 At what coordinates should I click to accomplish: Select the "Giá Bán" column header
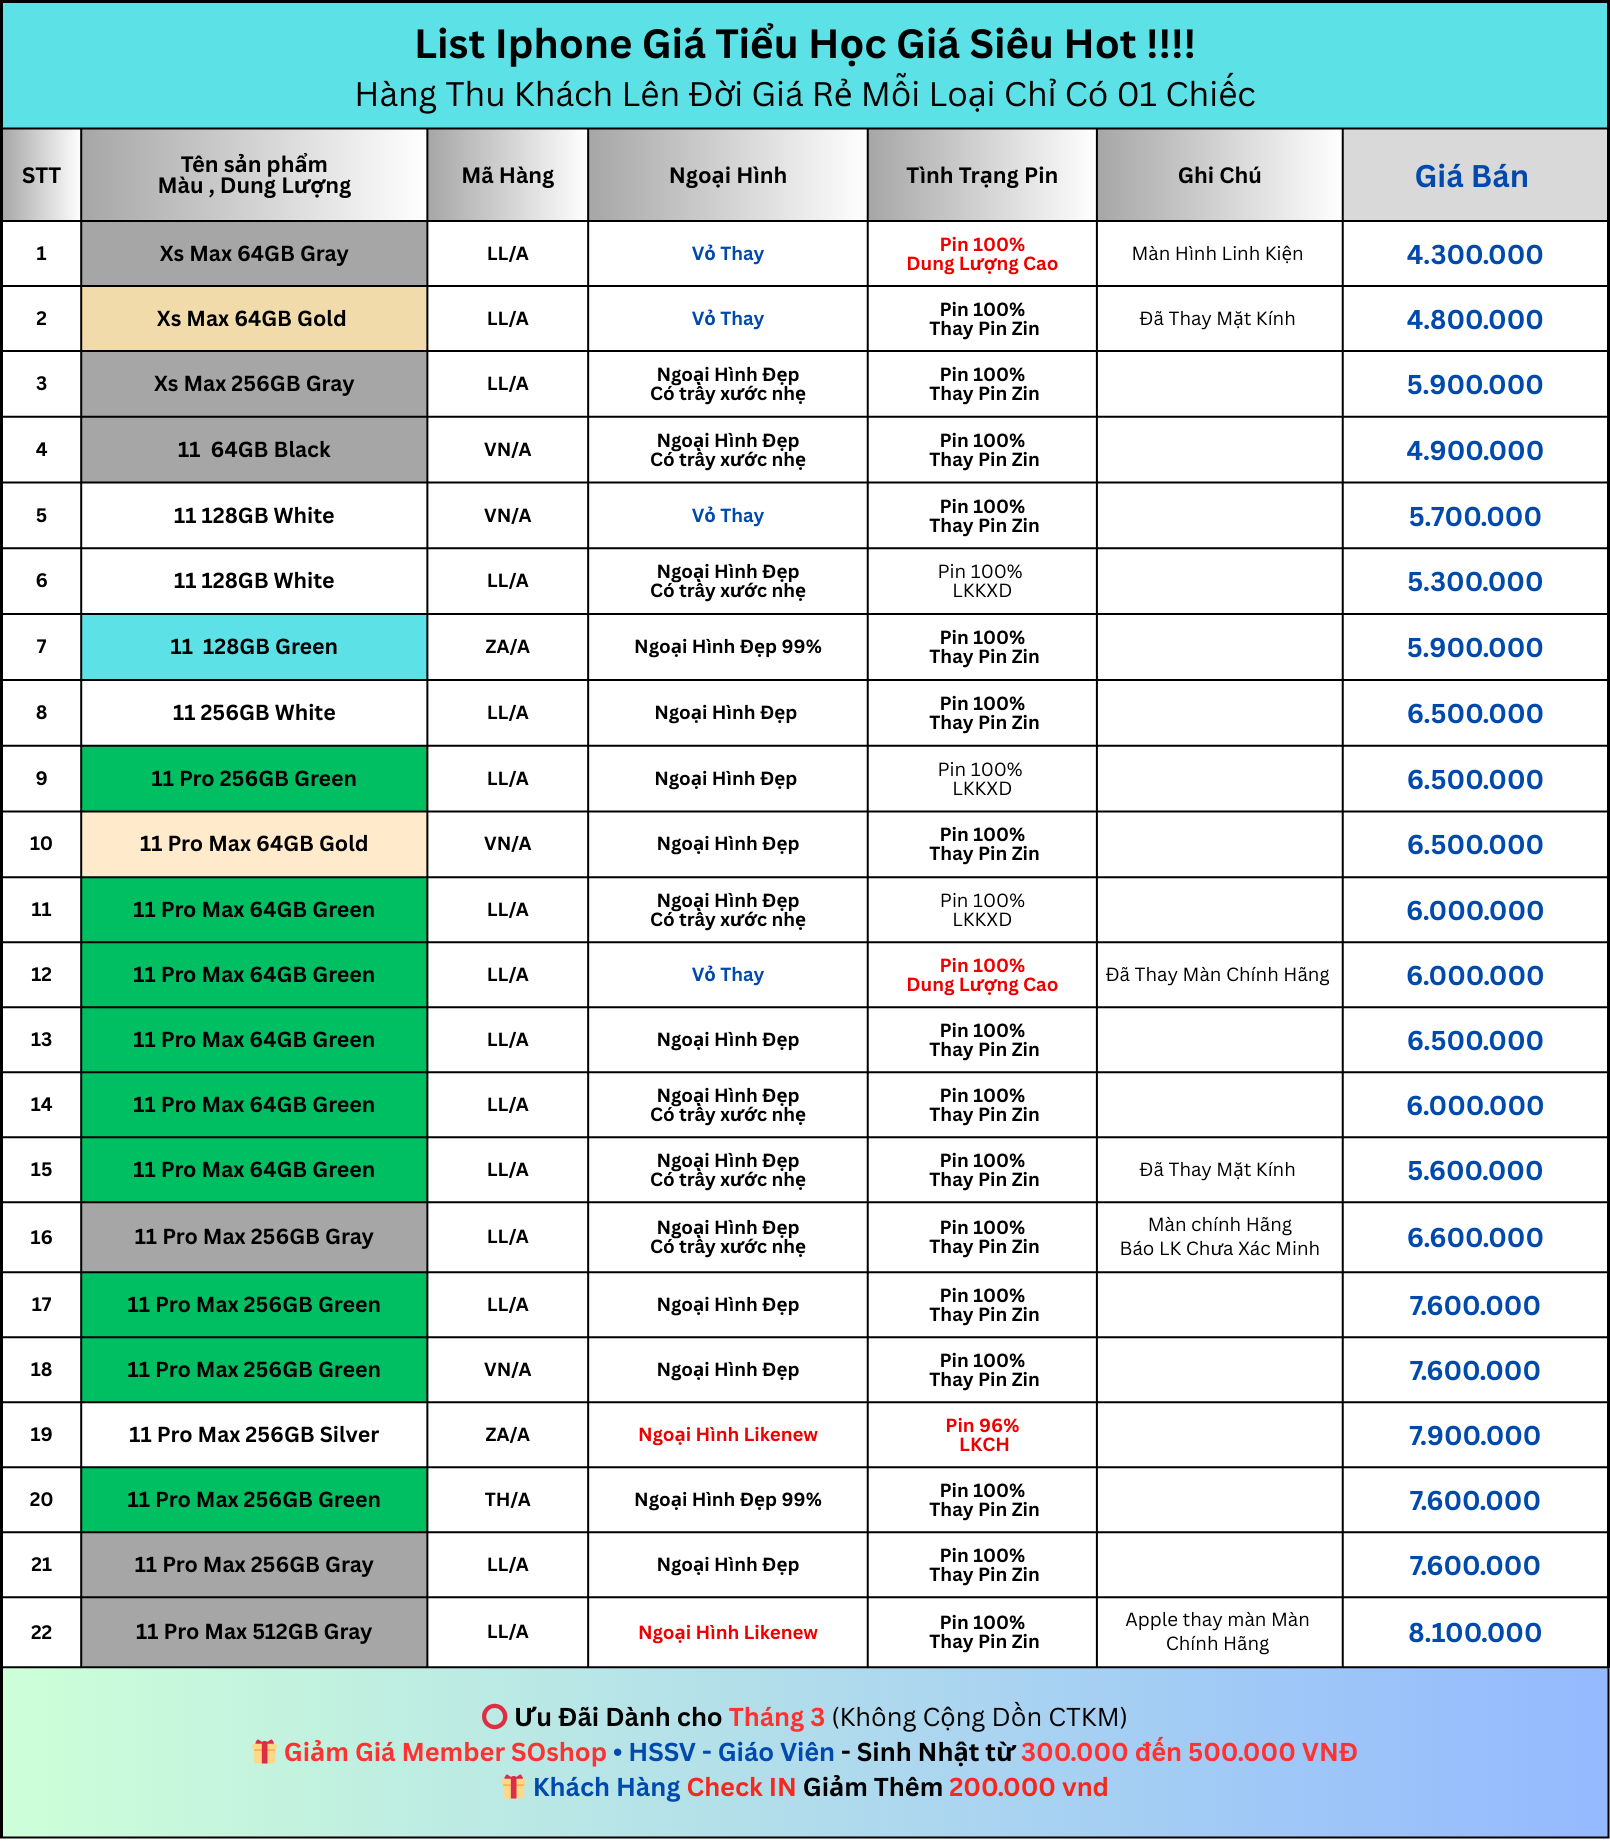(1475, 175)
